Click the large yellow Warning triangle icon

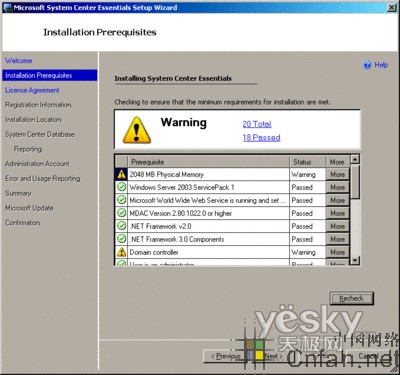137,130
